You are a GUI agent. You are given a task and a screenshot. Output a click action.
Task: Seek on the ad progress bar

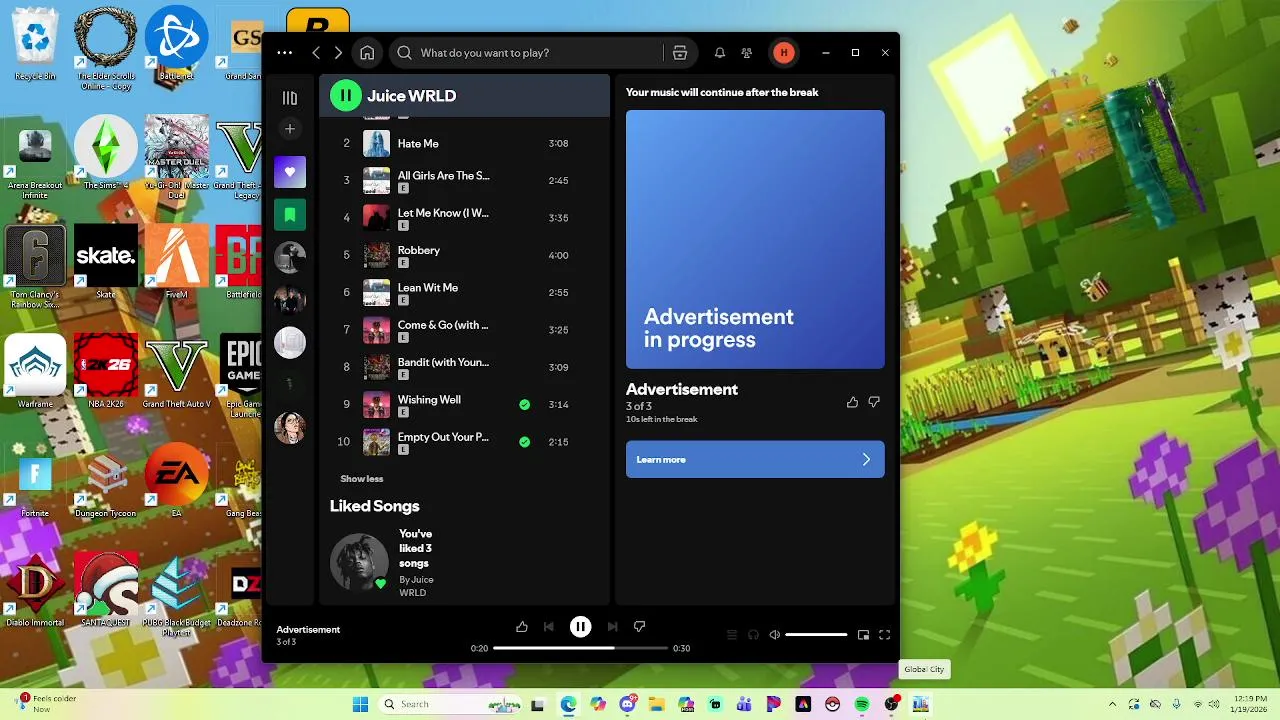coord(580,648)
